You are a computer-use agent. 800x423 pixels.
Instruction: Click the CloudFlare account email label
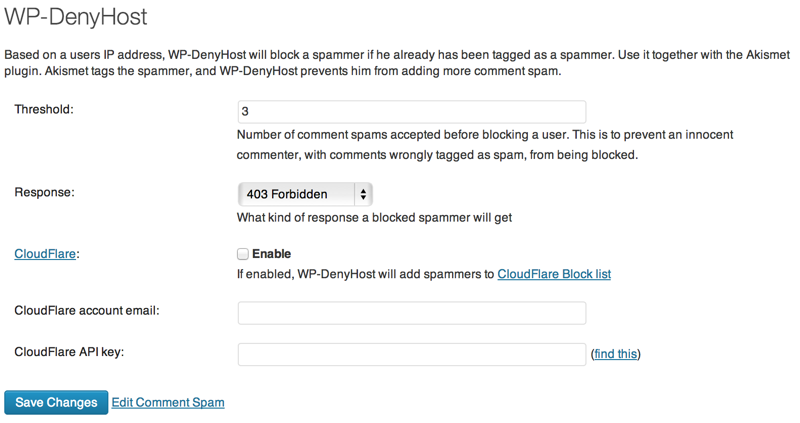point(87,310)
